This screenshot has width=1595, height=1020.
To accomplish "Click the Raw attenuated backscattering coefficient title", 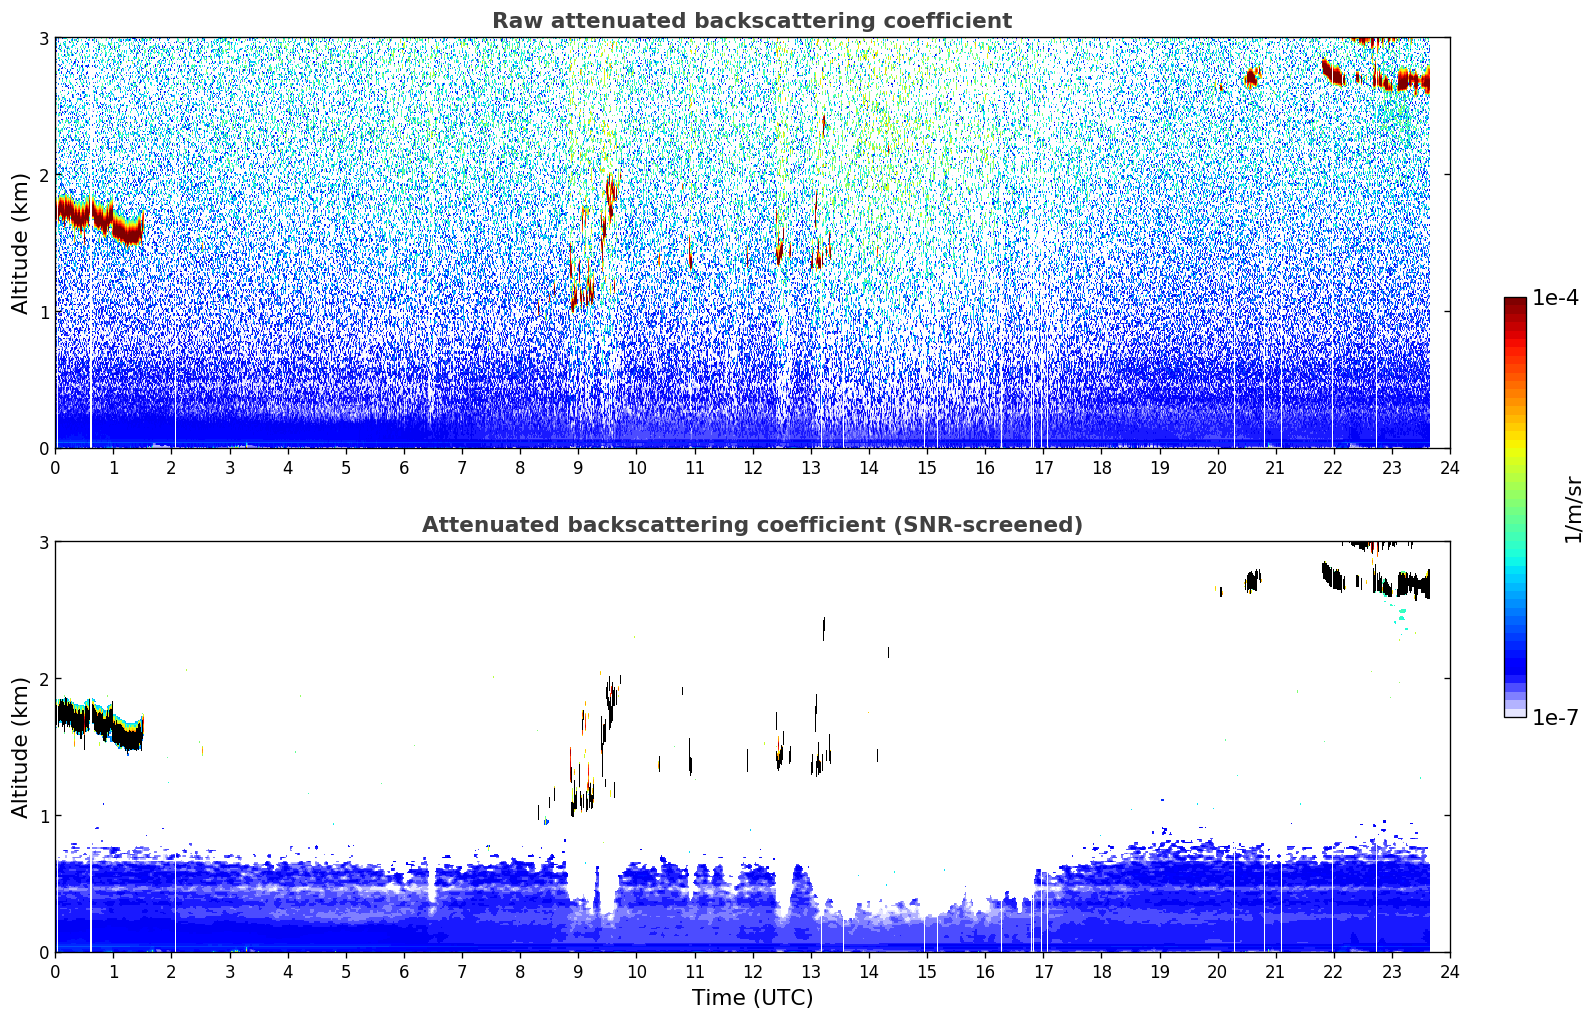I will point(751,21).
